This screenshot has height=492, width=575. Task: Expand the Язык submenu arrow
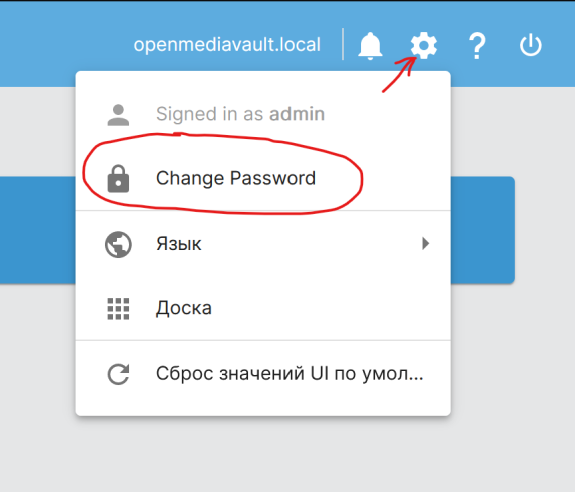pos(425,243)
